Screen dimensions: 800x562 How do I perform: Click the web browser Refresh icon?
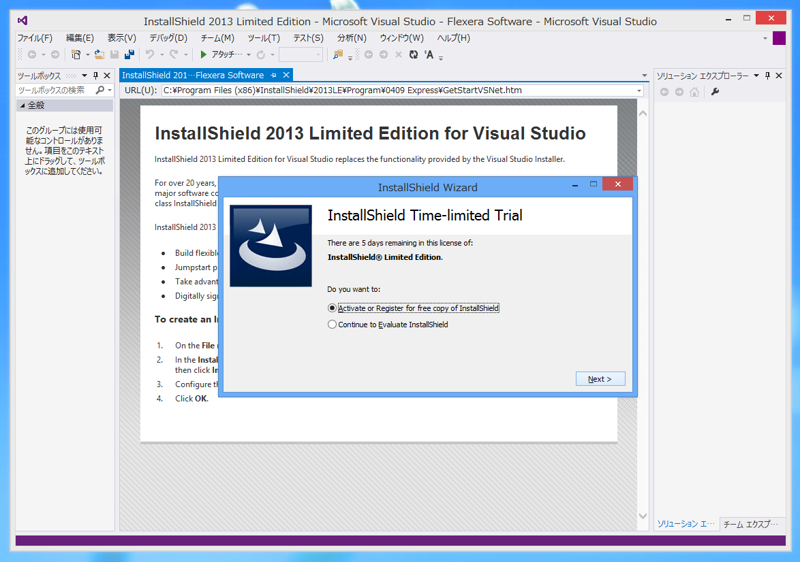point(413,55)
